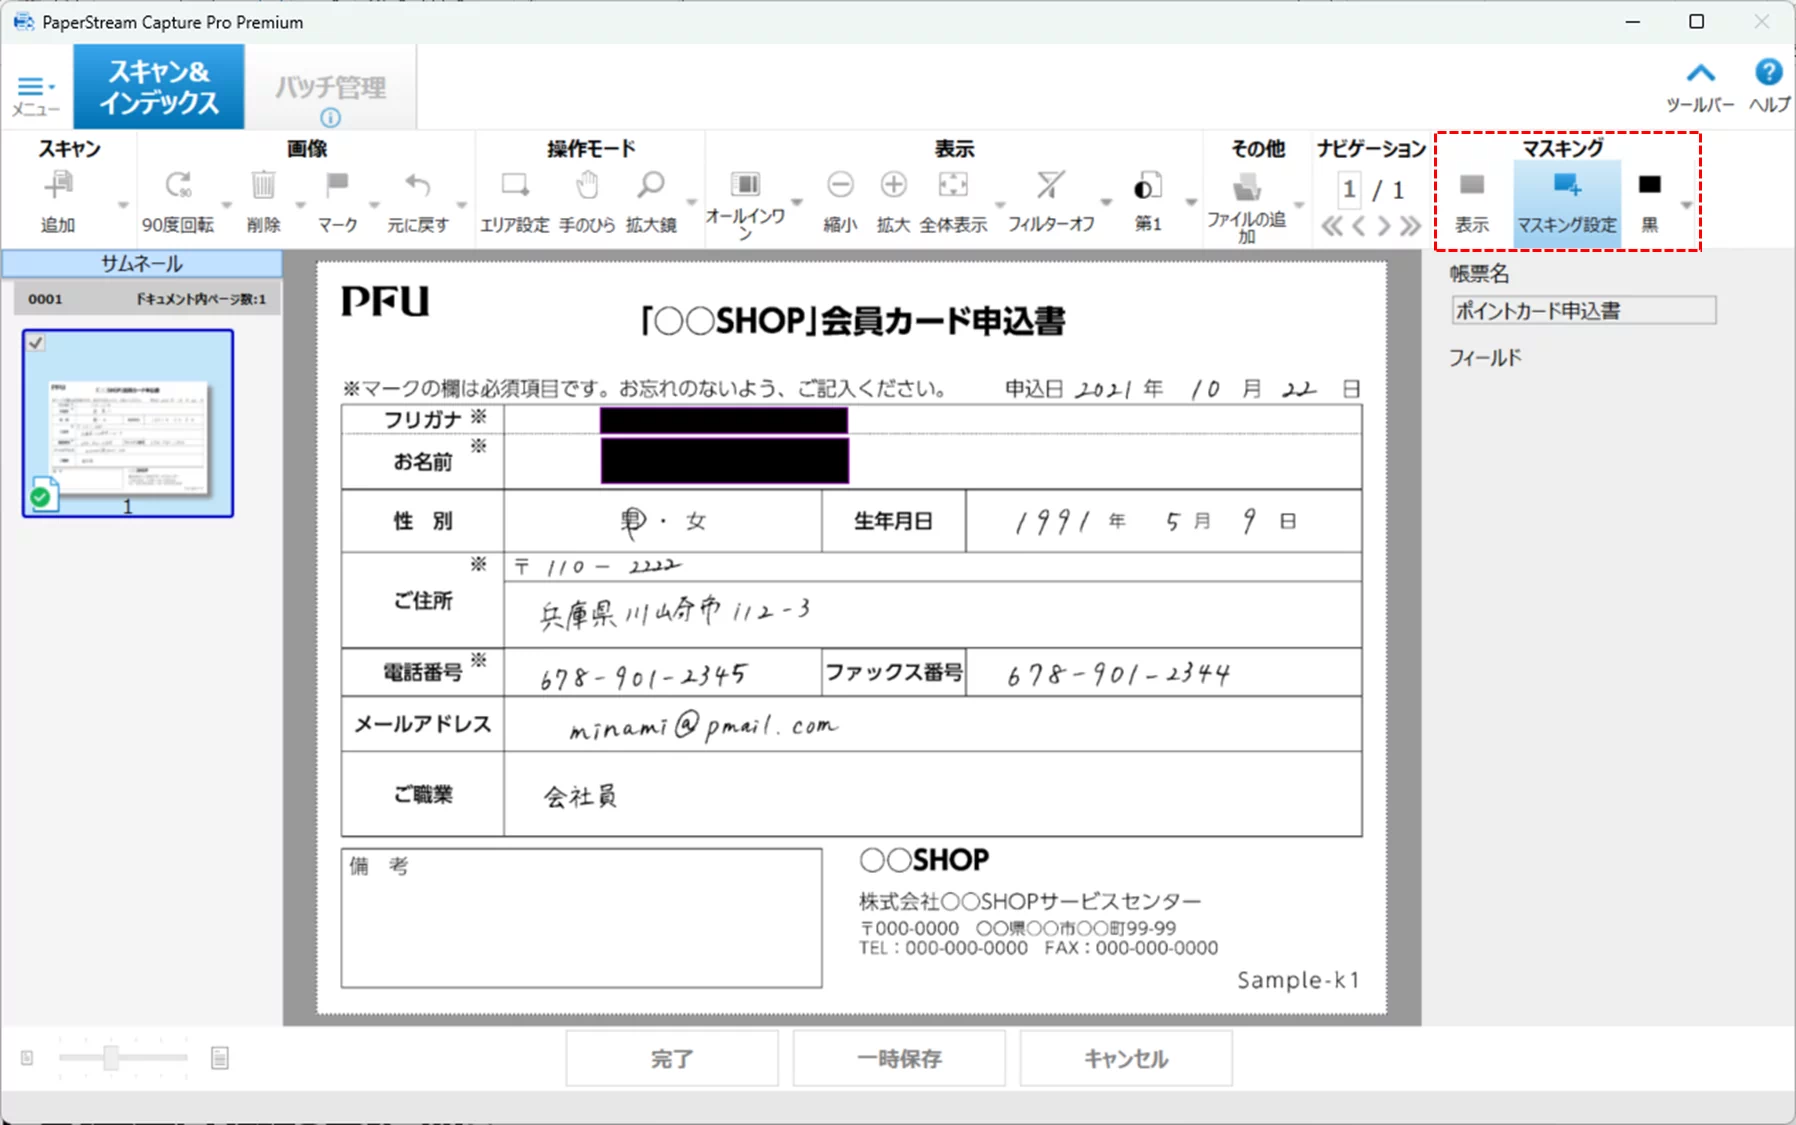Toggle masking 表示 visibility
Screen dimensions: 1796x1125
click(1471, 186)
